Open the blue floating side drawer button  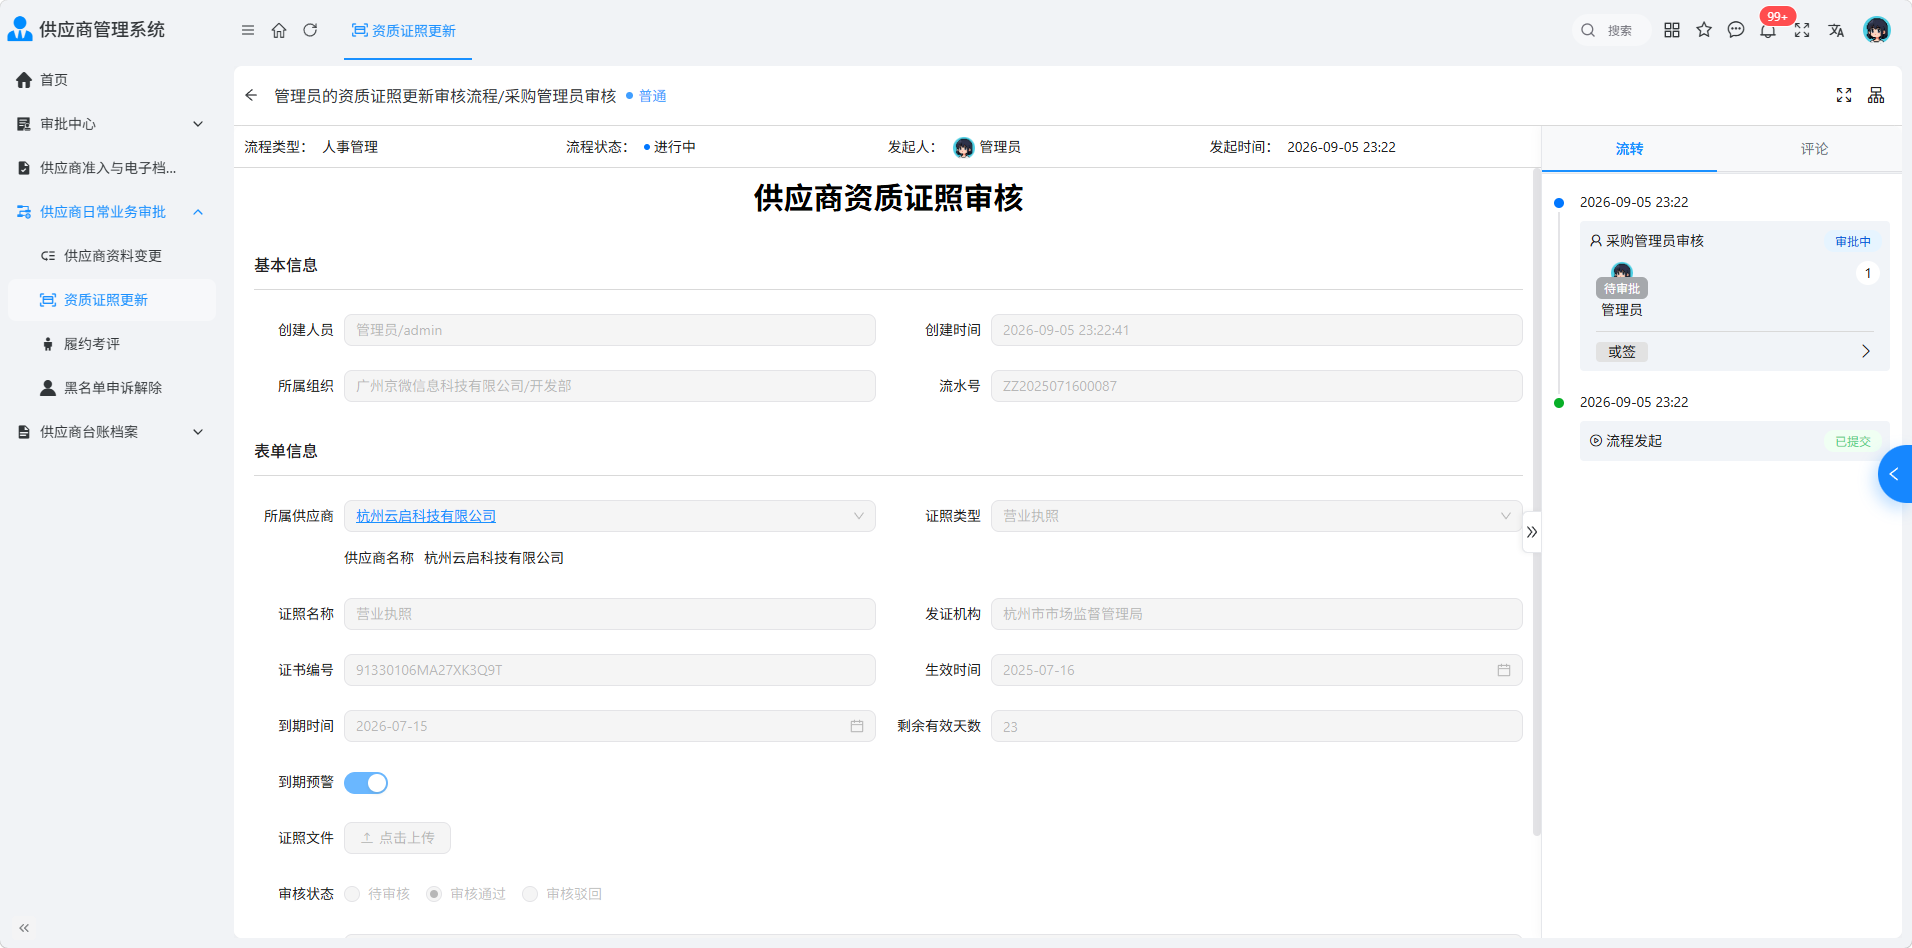(x=1895, y=474)
